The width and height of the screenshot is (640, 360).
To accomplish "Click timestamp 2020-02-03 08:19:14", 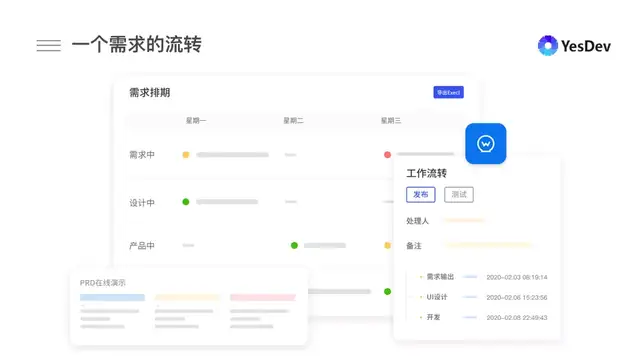I will [x=517, y=277].
